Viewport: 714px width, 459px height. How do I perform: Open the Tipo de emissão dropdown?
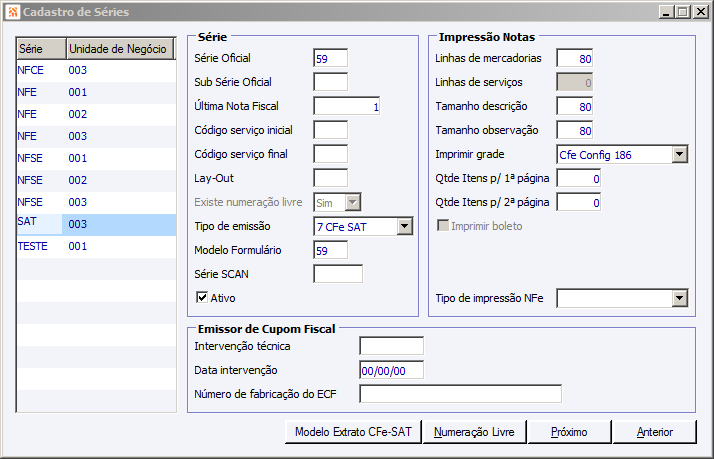[404, 227]
